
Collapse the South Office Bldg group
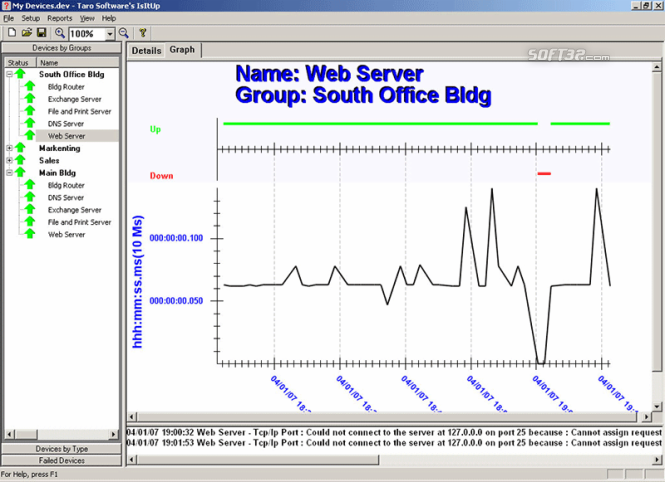(9, 74)
